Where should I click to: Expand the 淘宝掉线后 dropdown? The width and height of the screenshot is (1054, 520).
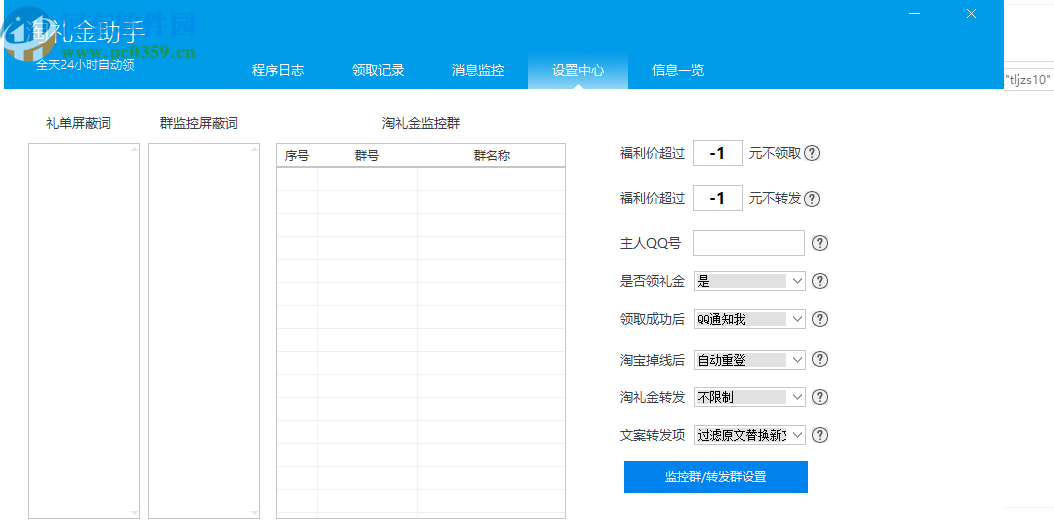point(797,360)
